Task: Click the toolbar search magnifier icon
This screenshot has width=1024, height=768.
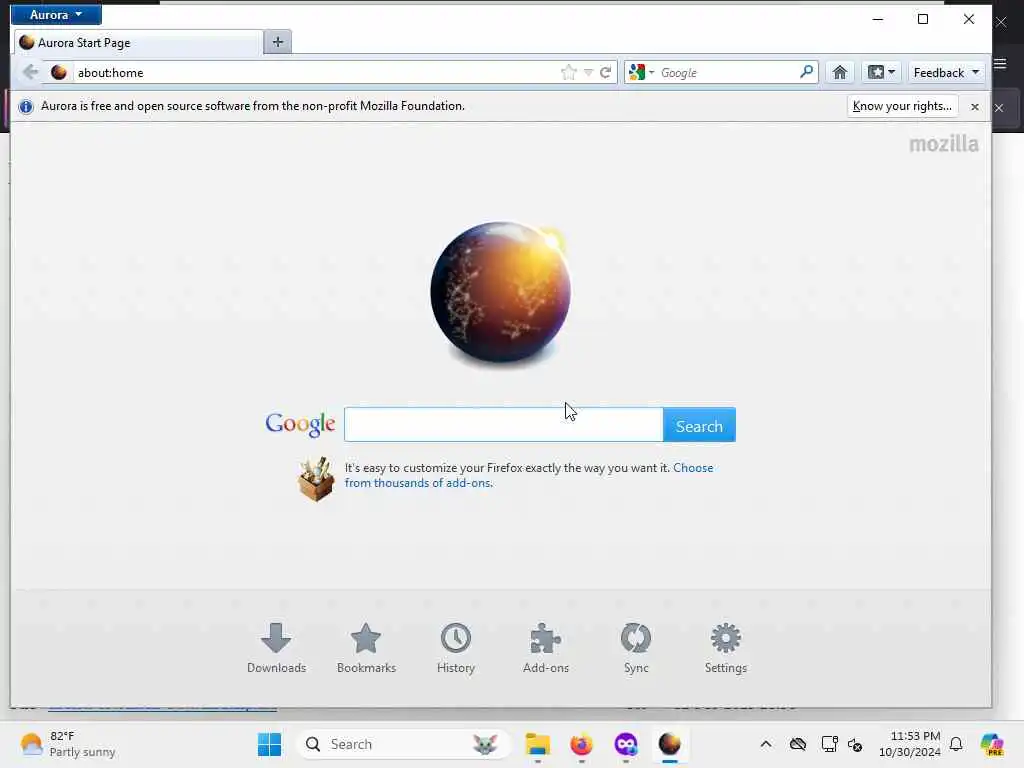Action: [807, 72]
